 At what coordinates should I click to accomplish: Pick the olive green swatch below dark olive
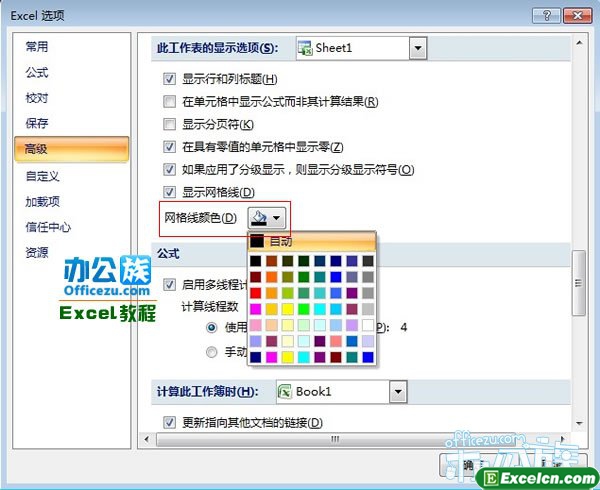pos(288,277)
